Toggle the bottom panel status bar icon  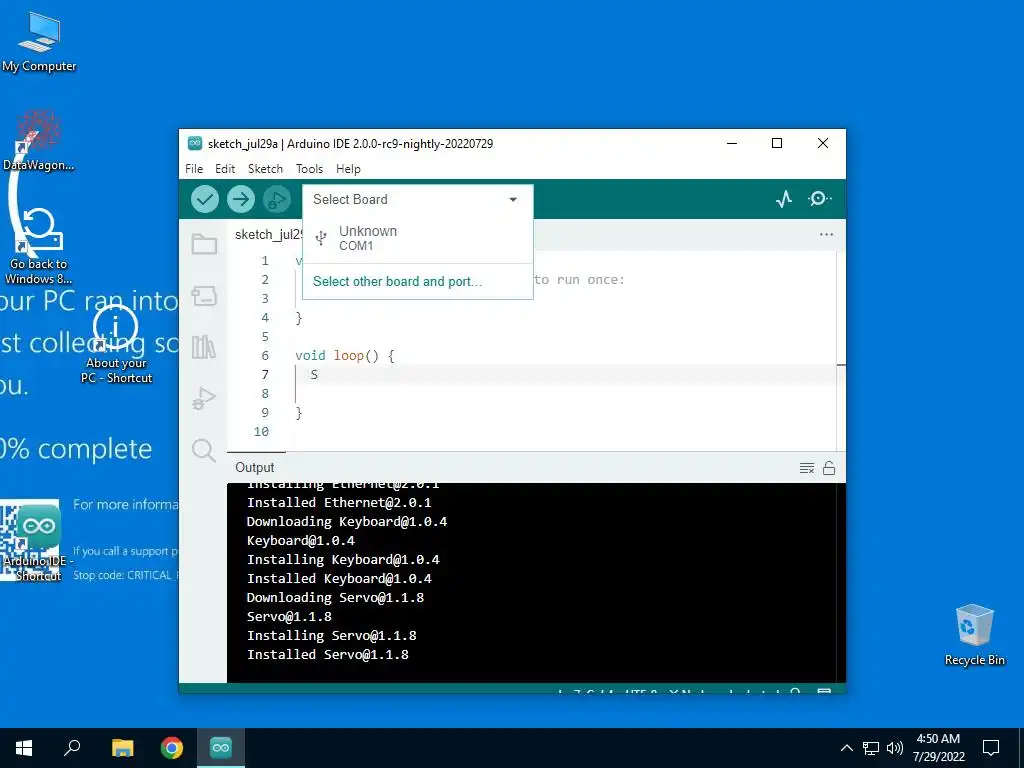pos(824,690)
